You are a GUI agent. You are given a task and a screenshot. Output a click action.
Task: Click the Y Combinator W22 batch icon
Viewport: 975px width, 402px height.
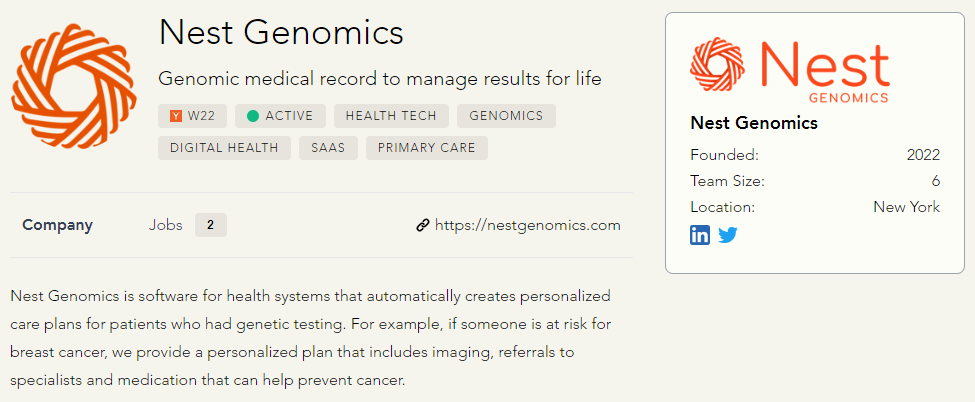click(176, 116)
